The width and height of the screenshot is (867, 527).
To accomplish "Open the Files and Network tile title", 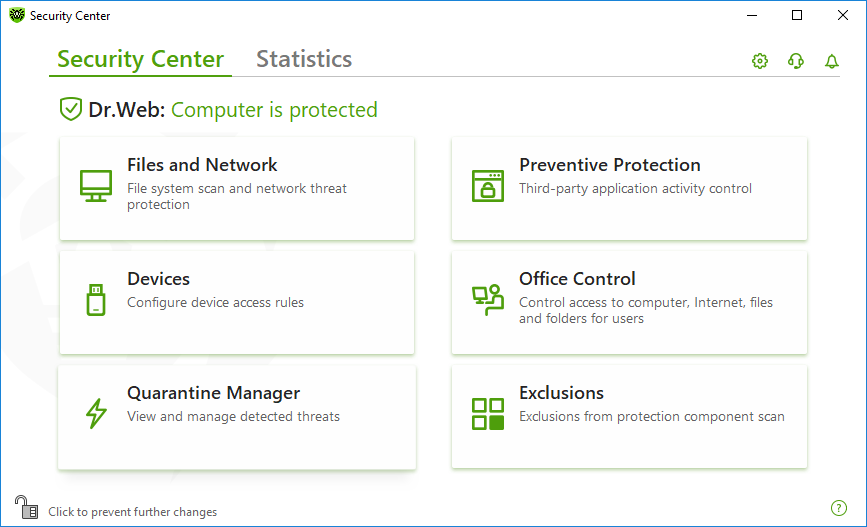I will (202, 165).
